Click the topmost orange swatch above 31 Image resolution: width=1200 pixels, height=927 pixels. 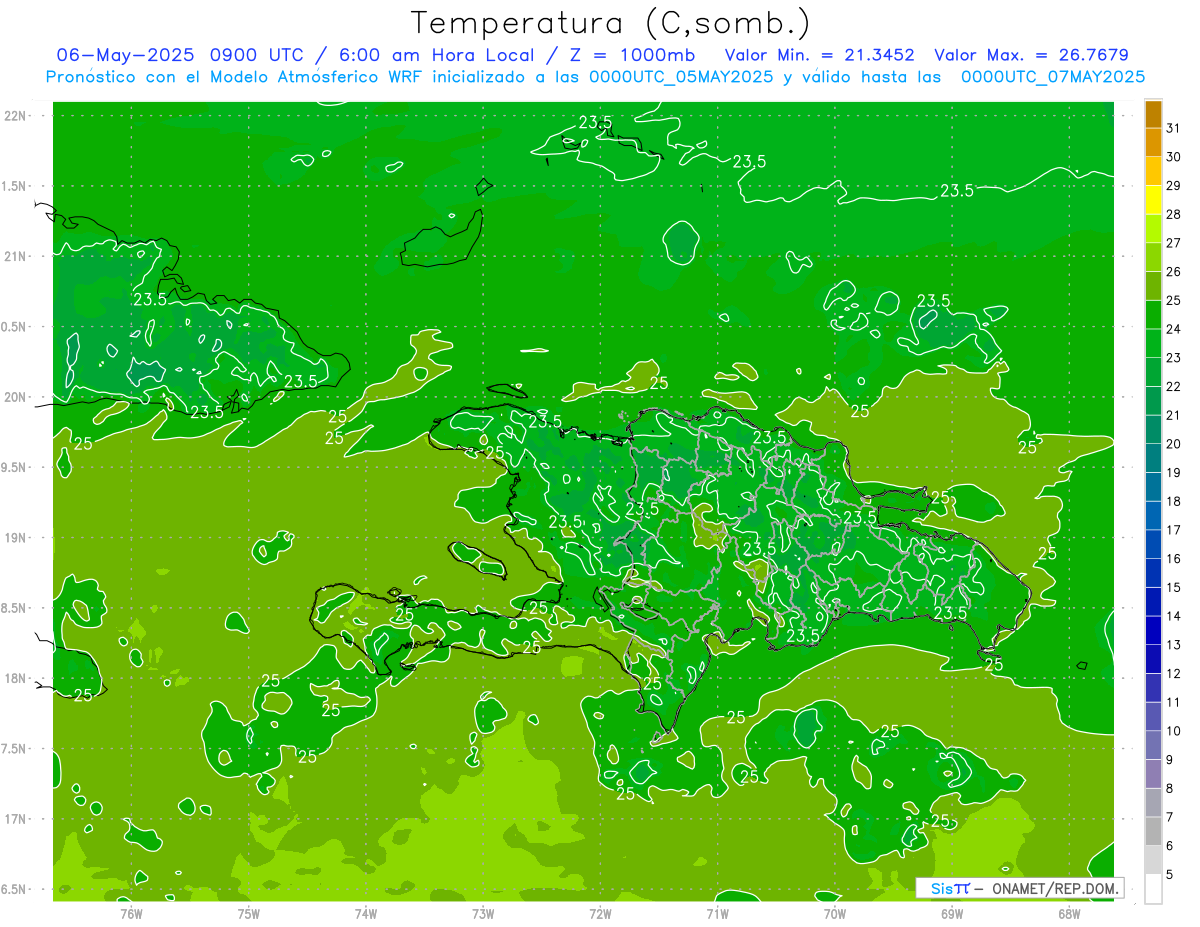[1153, 113]
